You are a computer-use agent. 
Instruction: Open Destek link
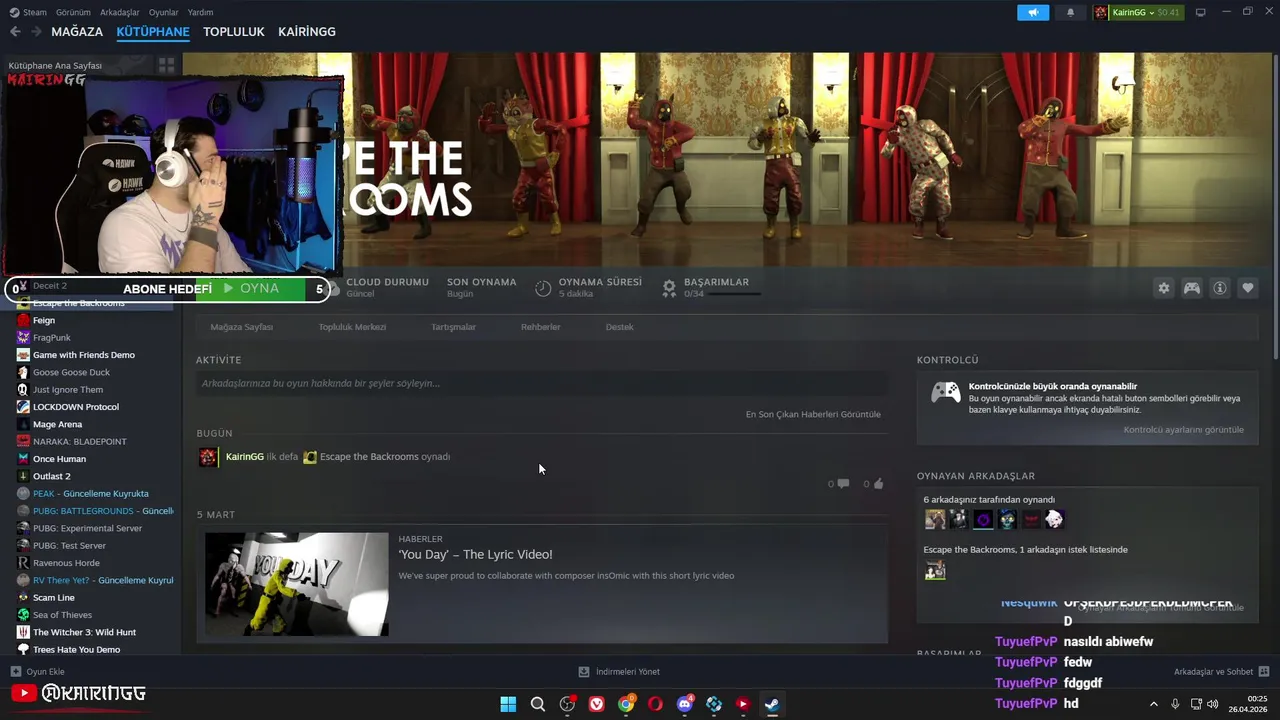[619, 327]
